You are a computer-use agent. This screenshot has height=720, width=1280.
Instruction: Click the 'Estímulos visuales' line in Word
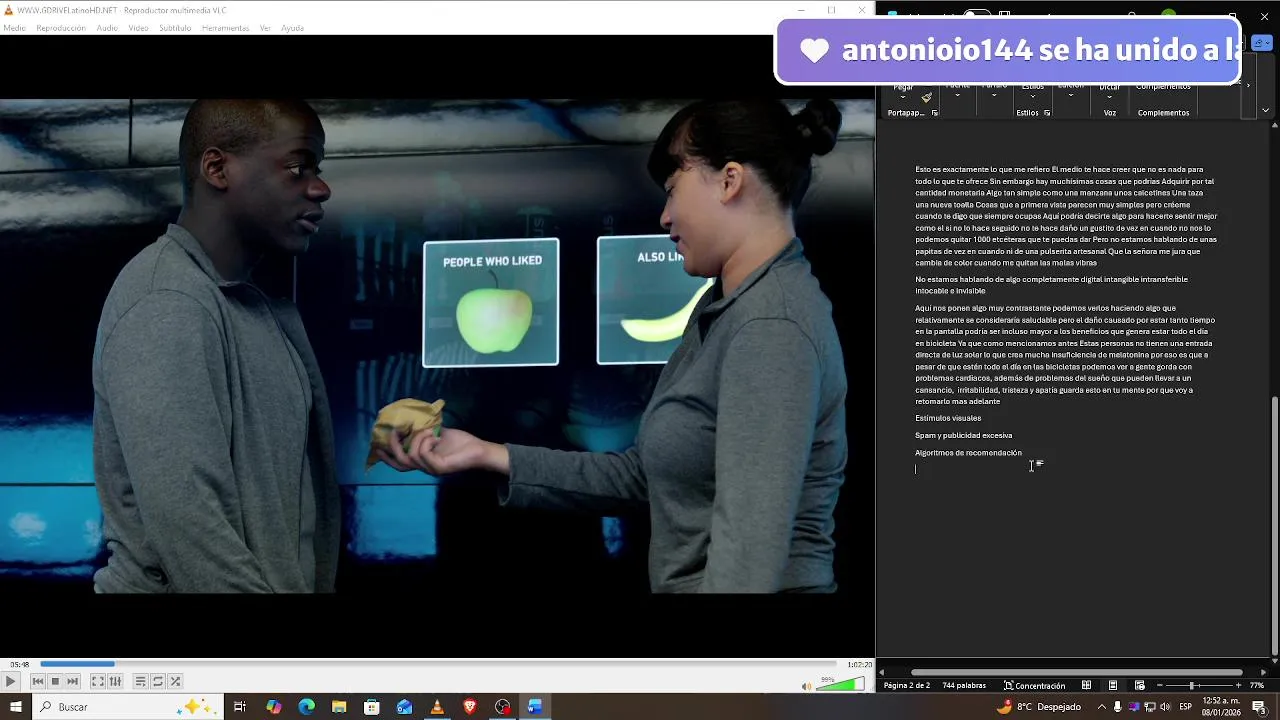[948, 418]
